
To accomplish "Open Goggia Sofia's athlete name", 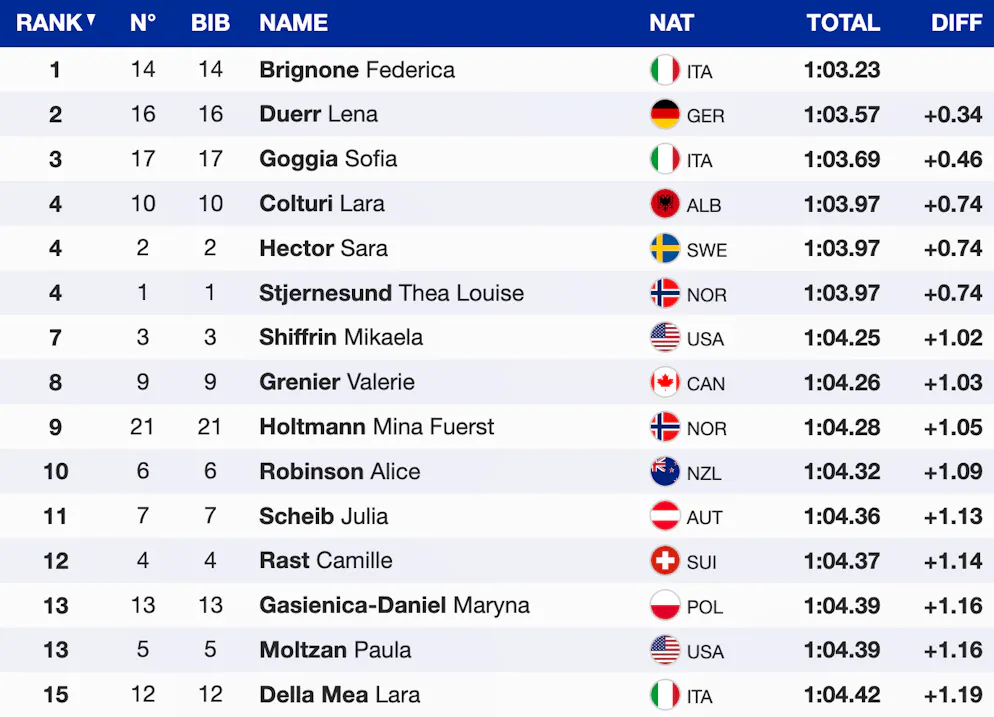I will pyautogui.click(x=328, y=159).
